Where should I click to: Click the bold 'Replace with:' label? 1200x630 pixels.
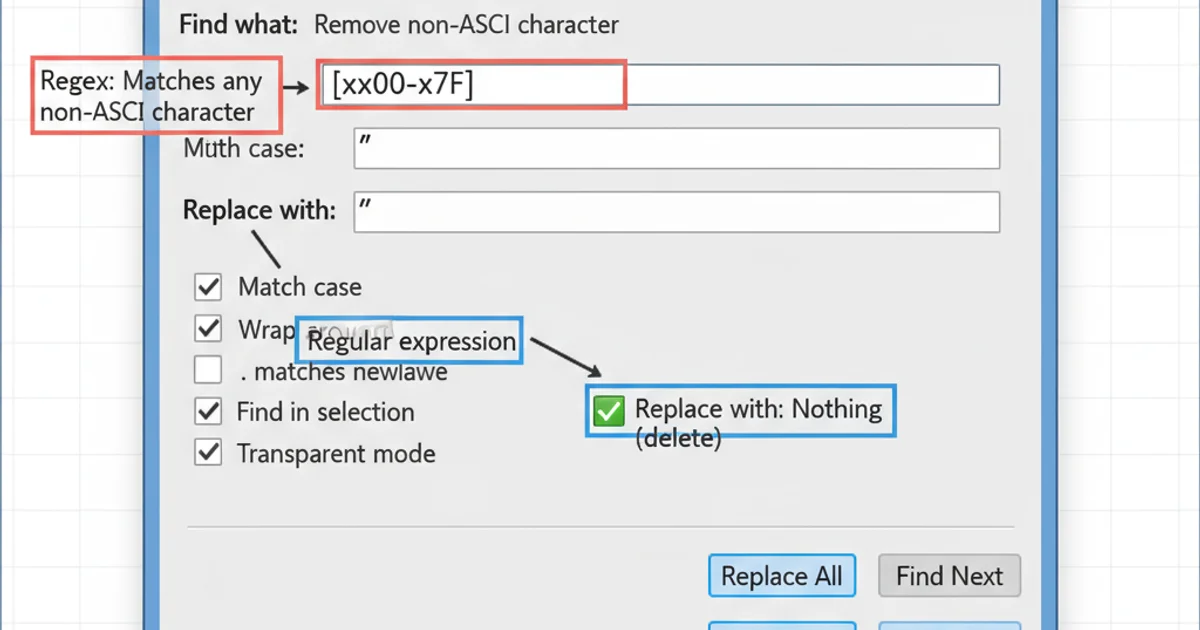pos(259,210)
